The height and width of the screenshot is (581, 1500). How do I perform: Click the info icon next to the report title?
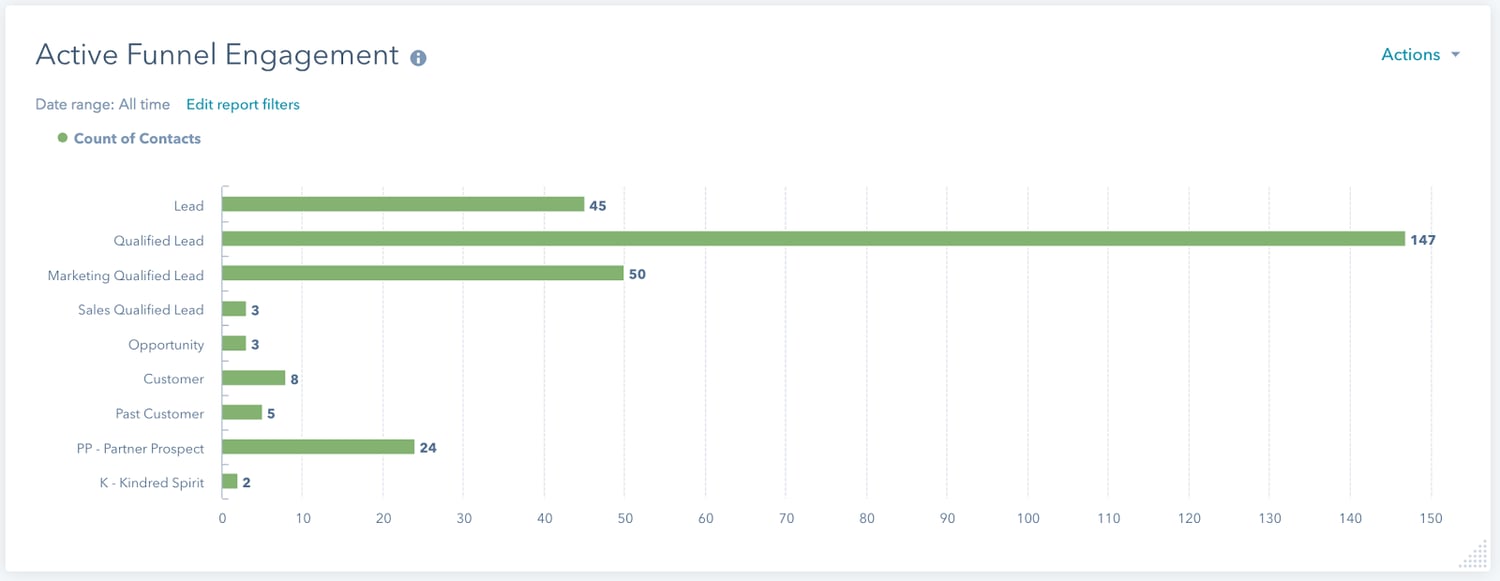417,57
